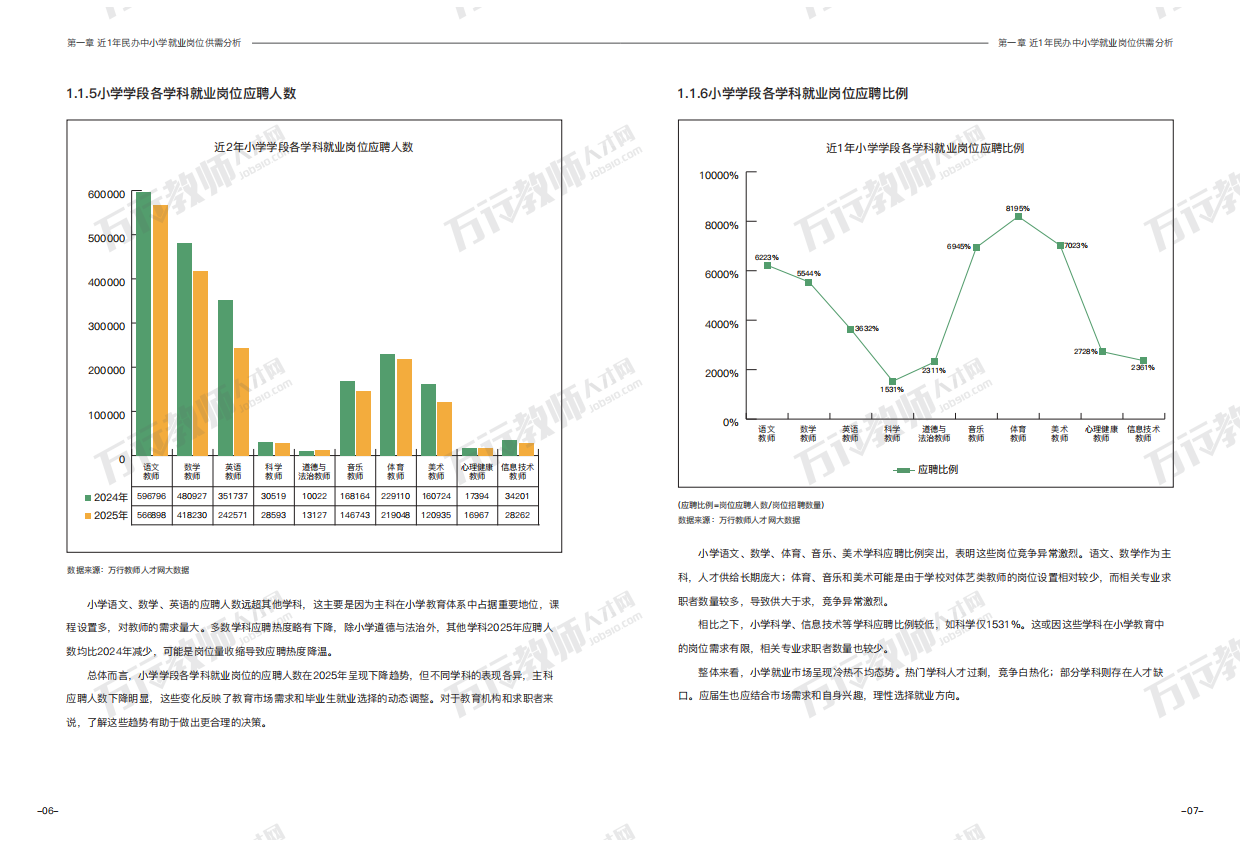Click table cell 28593

[x=273, y=516]
